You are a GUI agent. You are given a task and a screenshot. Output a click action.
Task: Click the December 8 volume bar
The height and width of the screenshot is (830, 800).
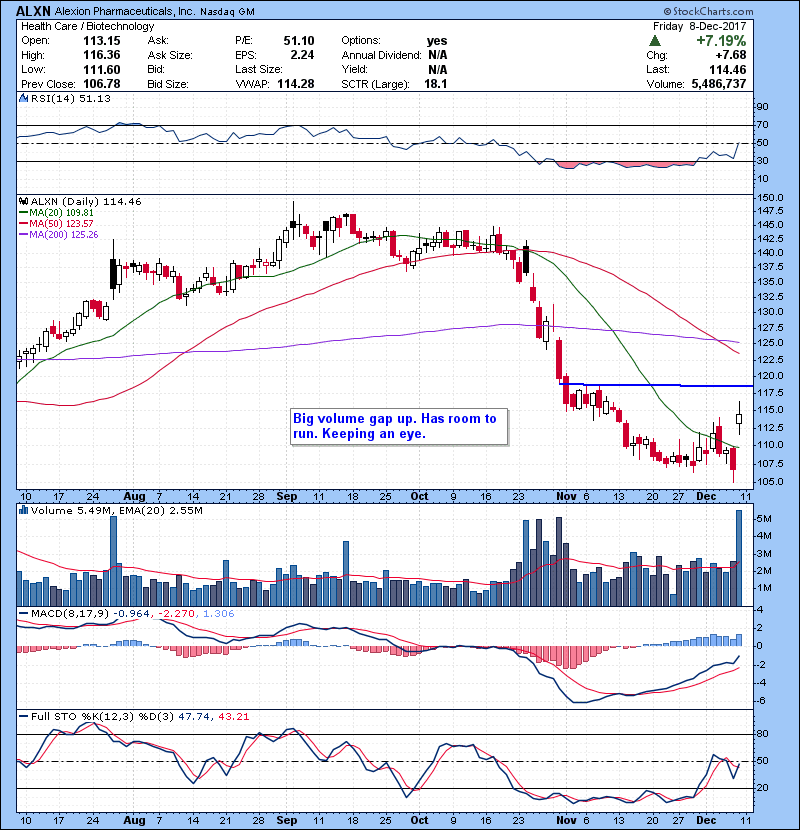[739, 558]
